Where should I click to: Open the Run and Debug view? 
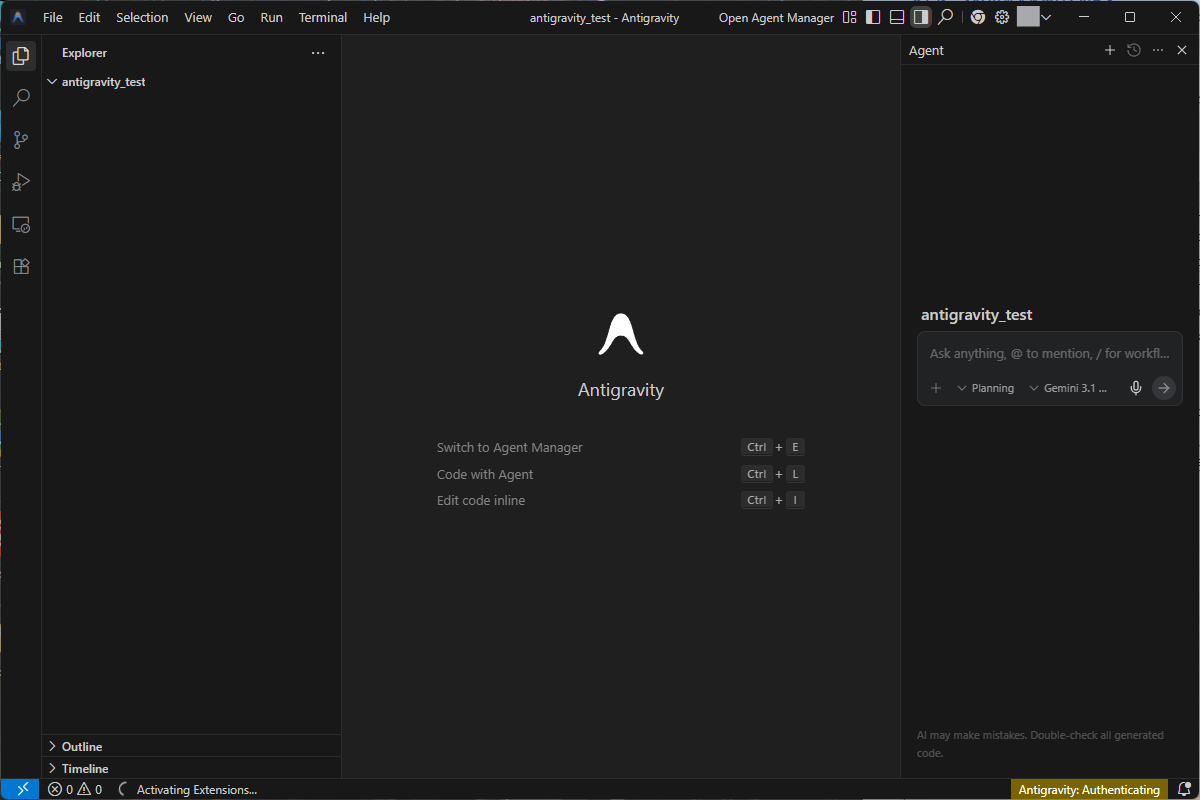coord(20,182)
